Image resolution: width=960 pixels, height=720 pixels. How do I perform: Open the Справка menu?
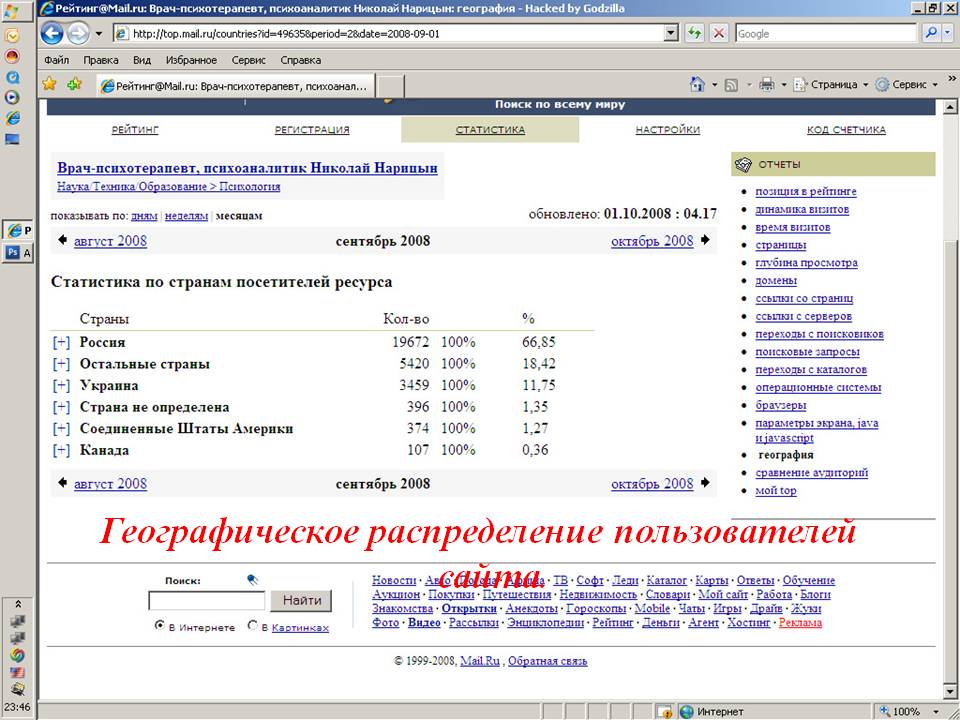[301, 60]
